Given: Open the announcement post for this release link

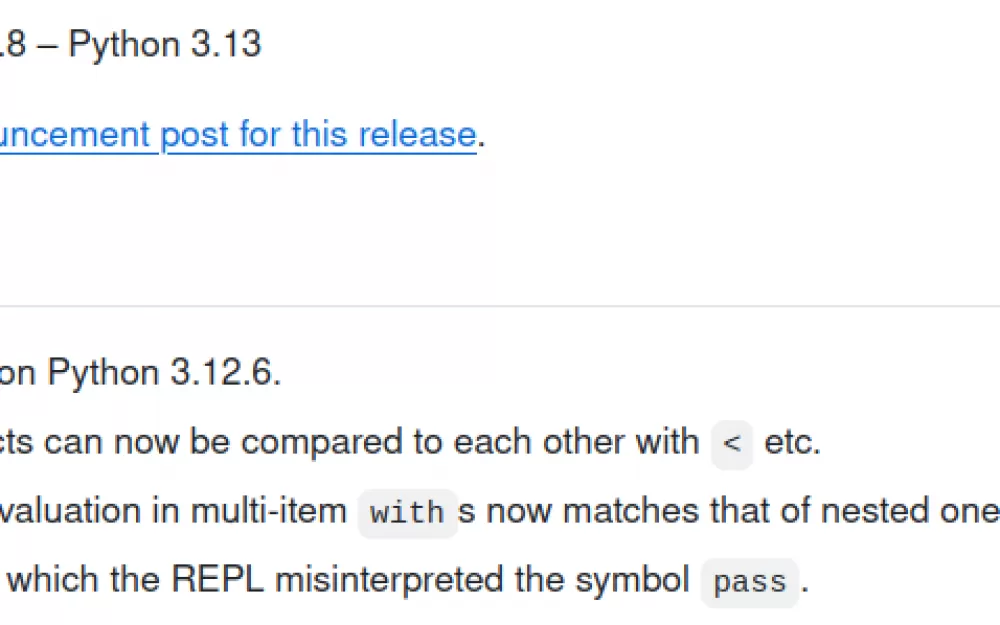Looking at the screenshot, I should pyautogui.click(x=238, y=135).
